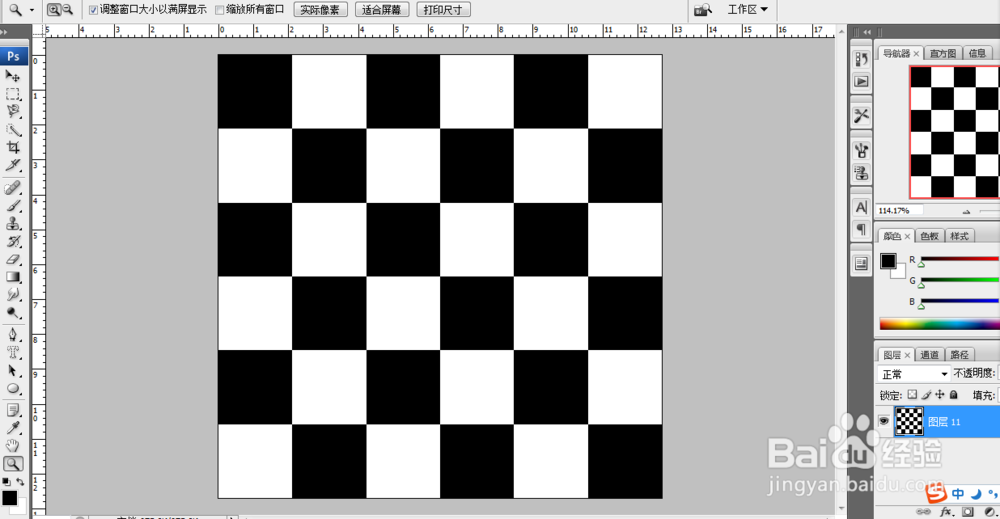Select the Eyedropper tool in toolbox
1000x519 pixels.
pos(13,428)
